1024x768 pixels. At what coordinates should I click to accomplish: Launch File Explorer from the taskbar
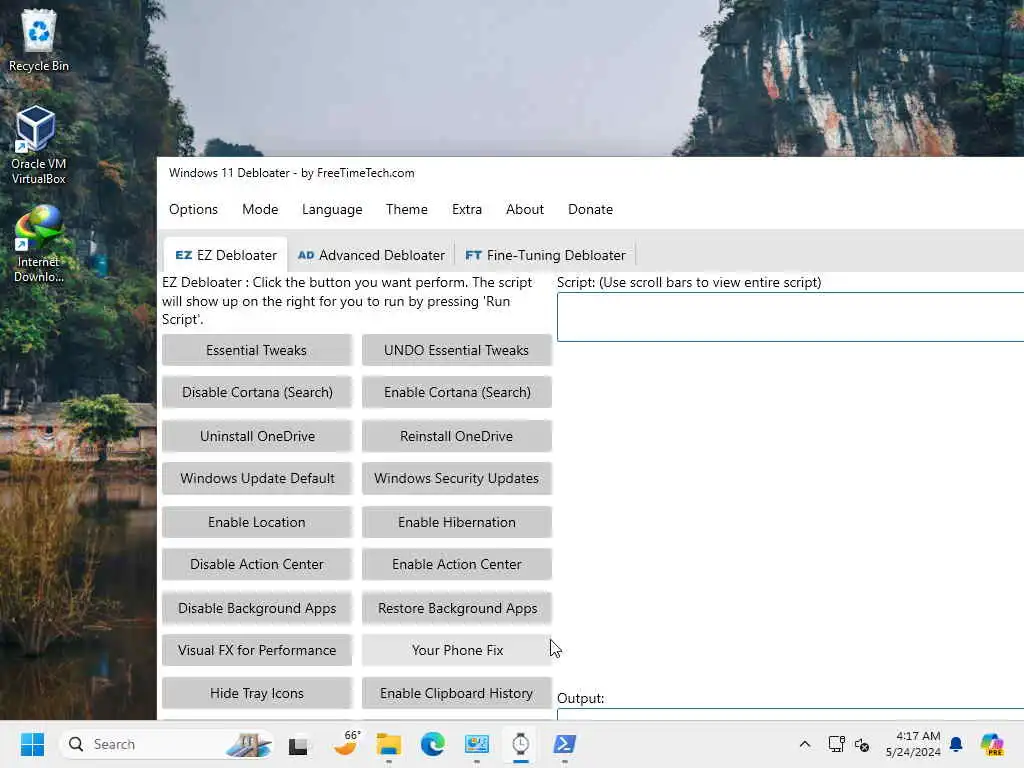tap(389, 744)
